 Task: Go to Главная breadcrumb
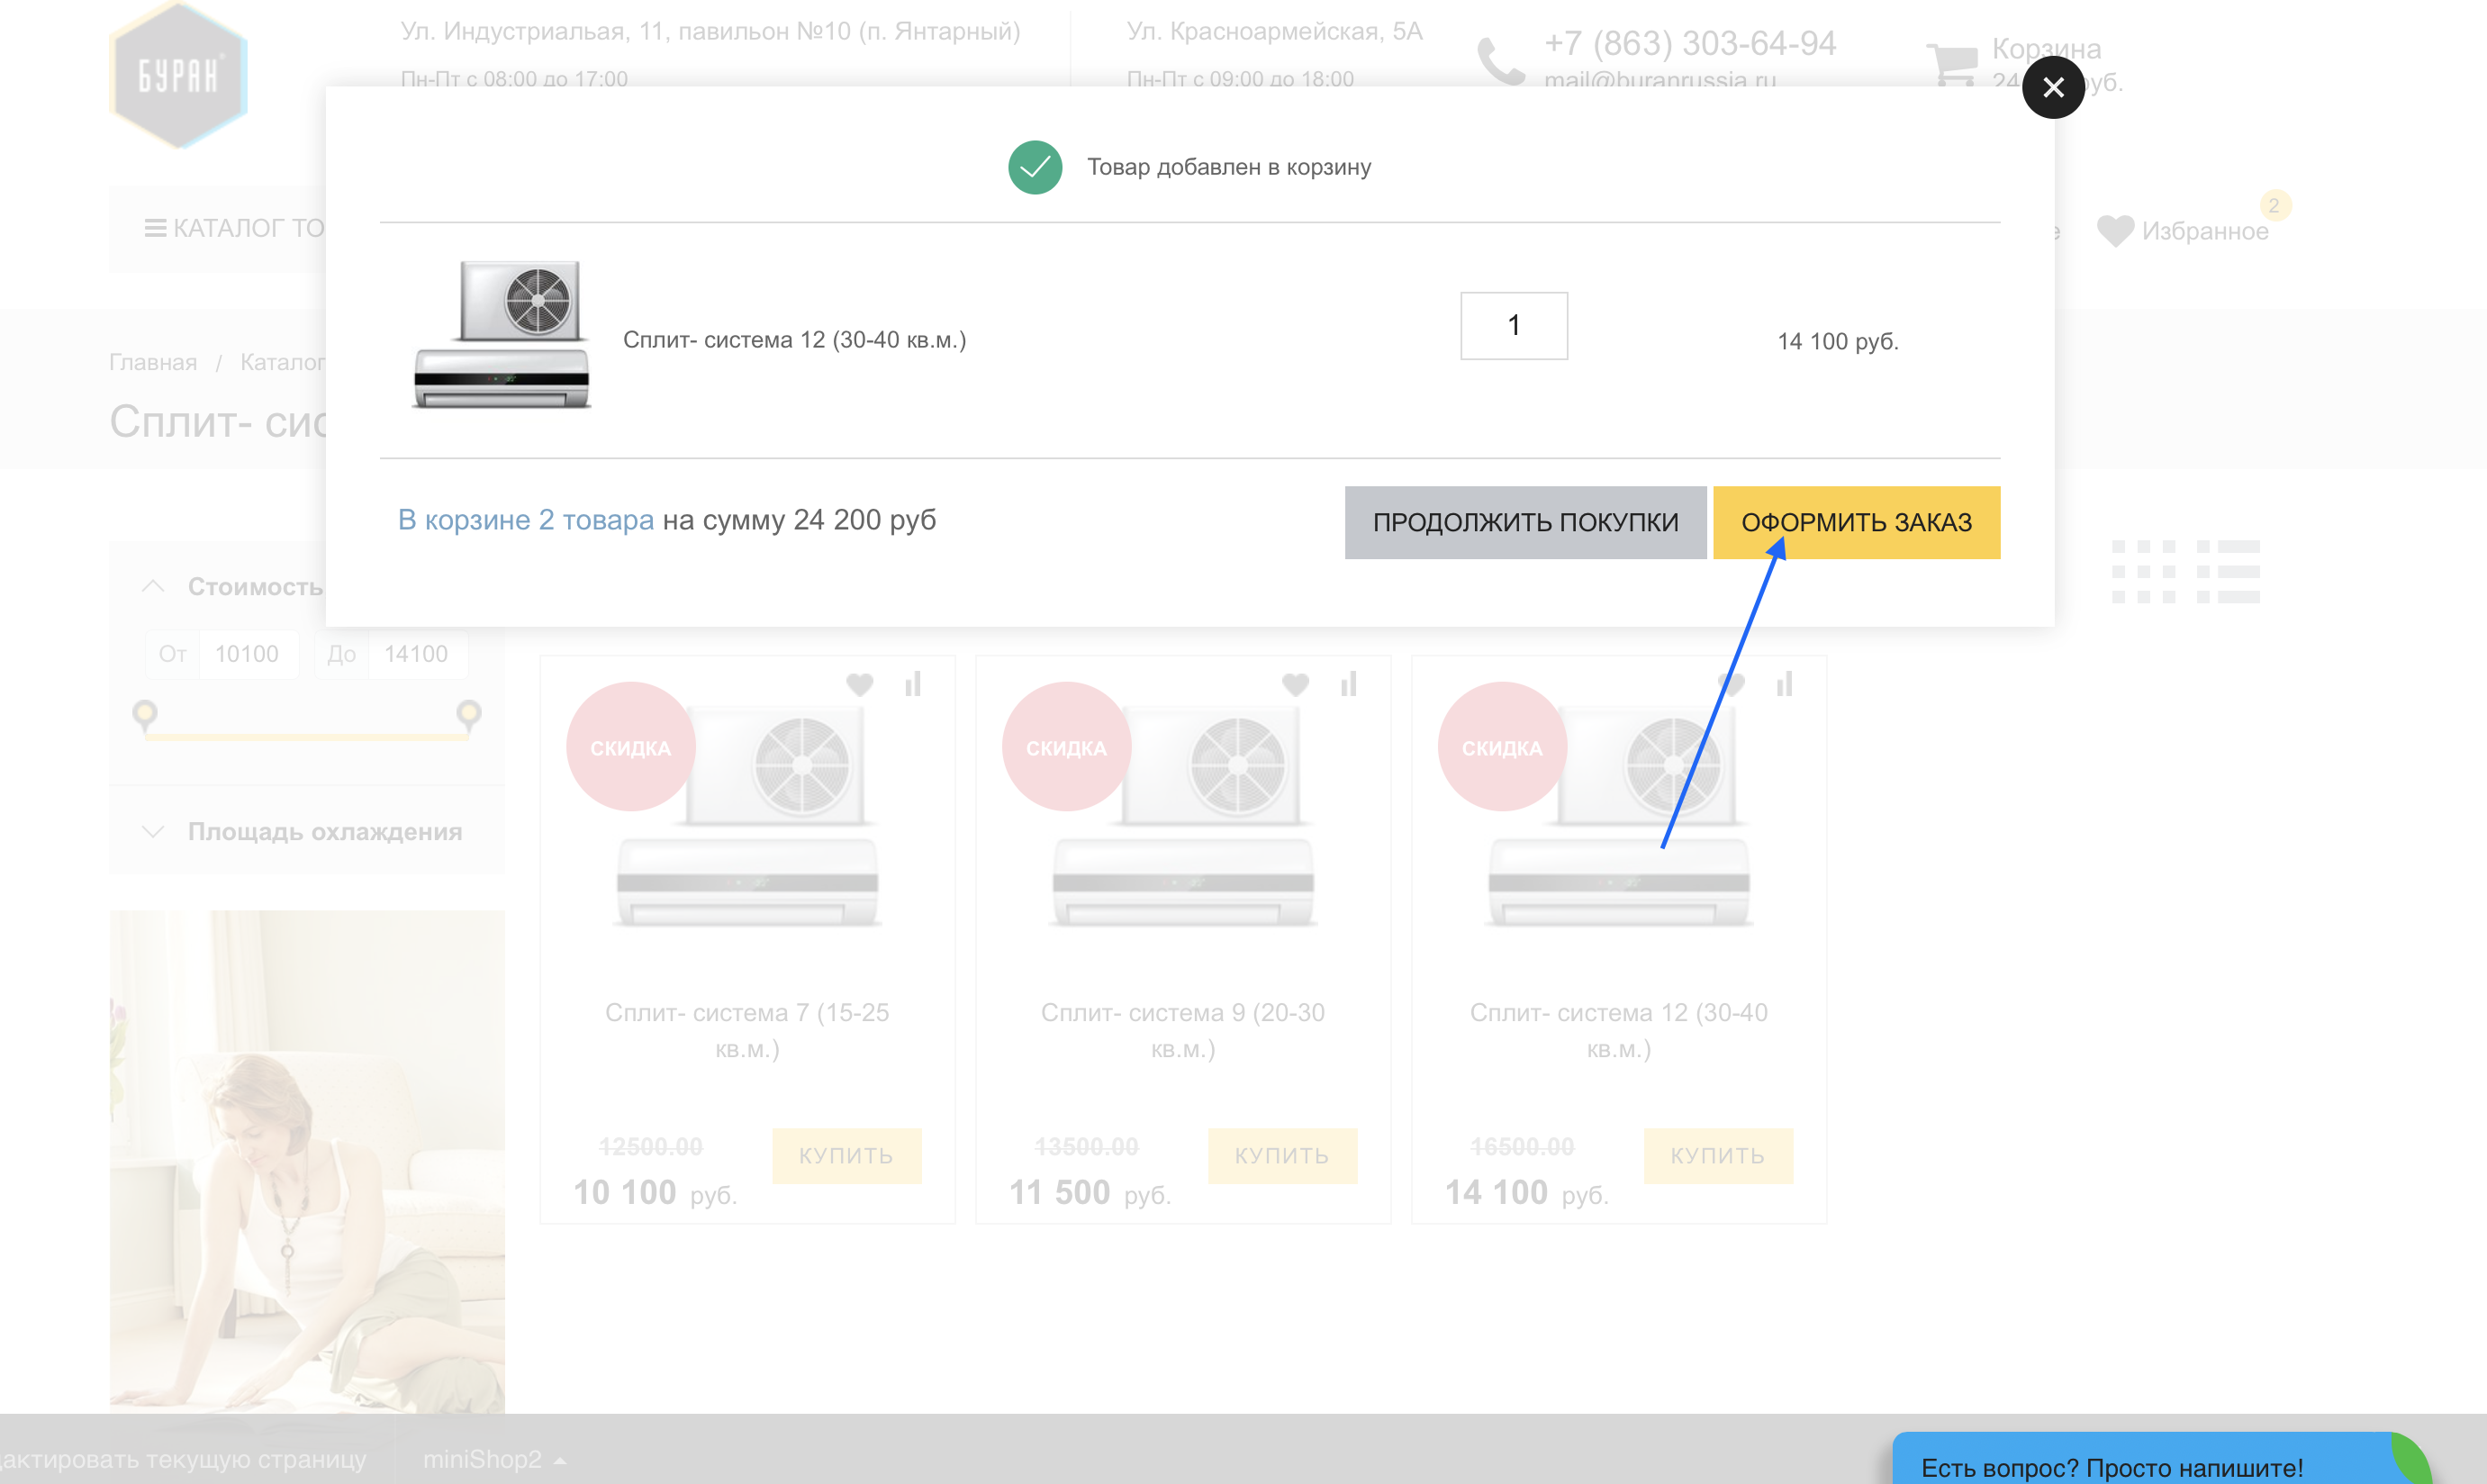(153, 362)
